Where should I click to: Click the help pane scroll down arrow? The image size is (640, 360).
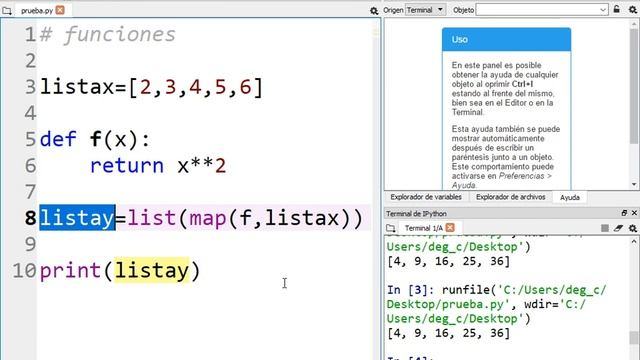pyautogui.click(x=634, y=185)
